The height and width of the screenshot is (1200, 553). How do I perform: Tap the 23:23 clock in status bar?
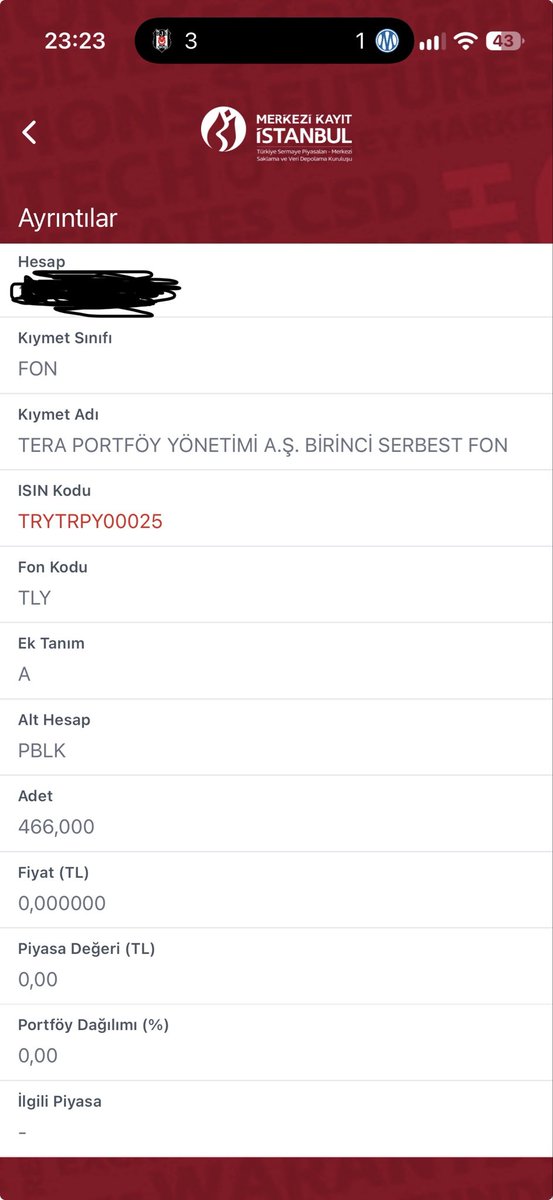point(75,41)
